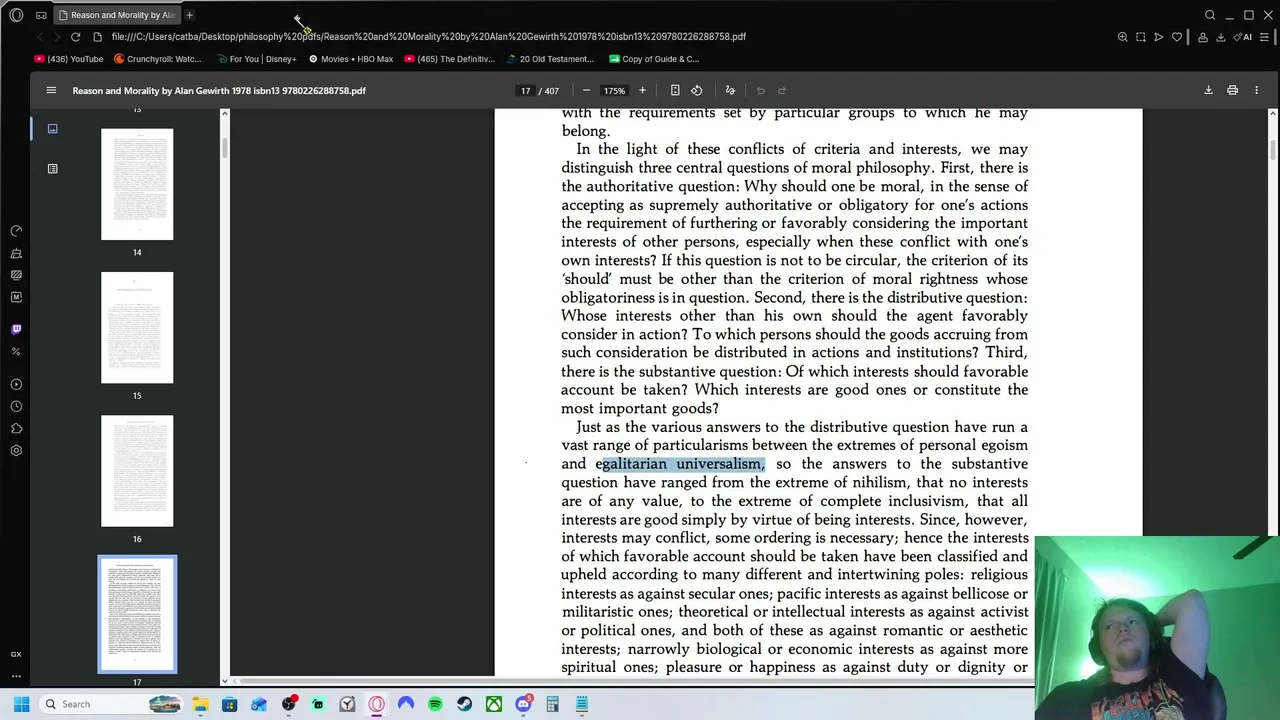The image size is (1280, 720).
Task: Click the address bar zoom icon
Action: (1123, 37)
